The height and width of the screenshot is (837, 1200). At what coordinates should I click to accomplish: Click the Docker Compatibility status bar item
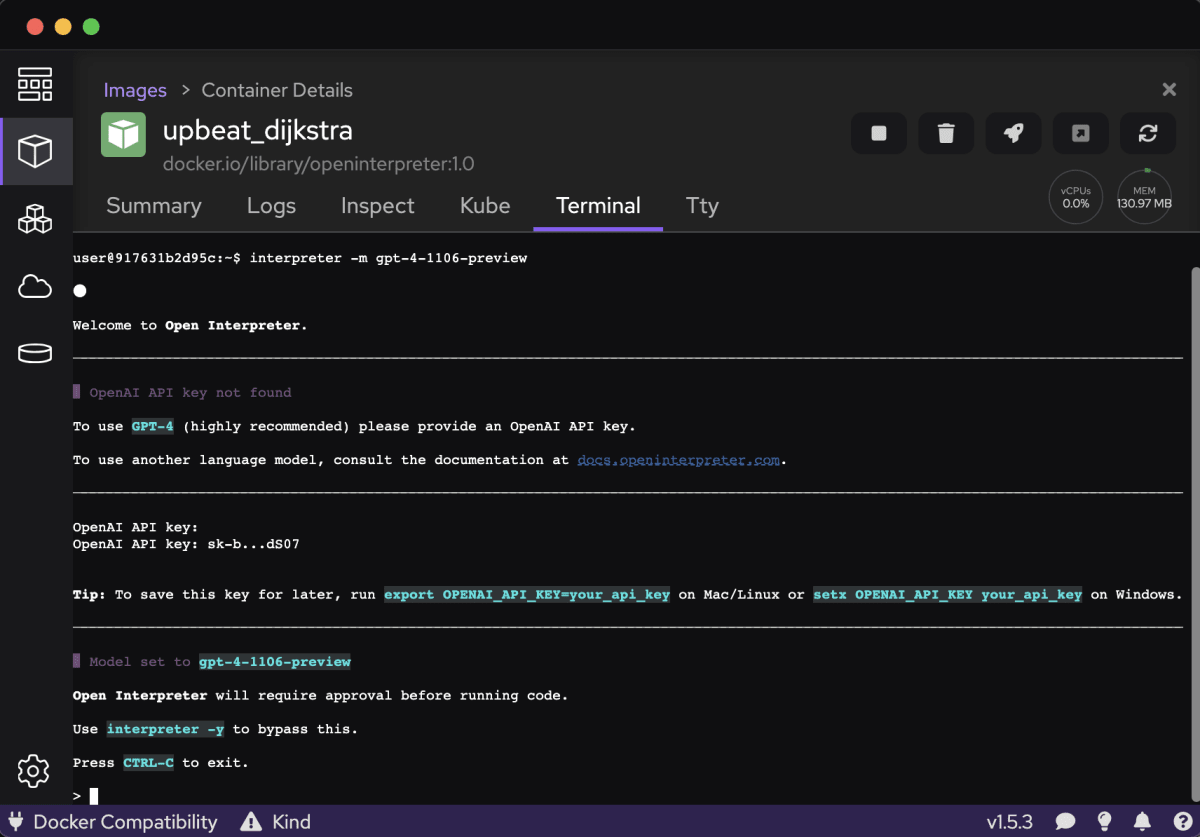[x=112, y=822]
